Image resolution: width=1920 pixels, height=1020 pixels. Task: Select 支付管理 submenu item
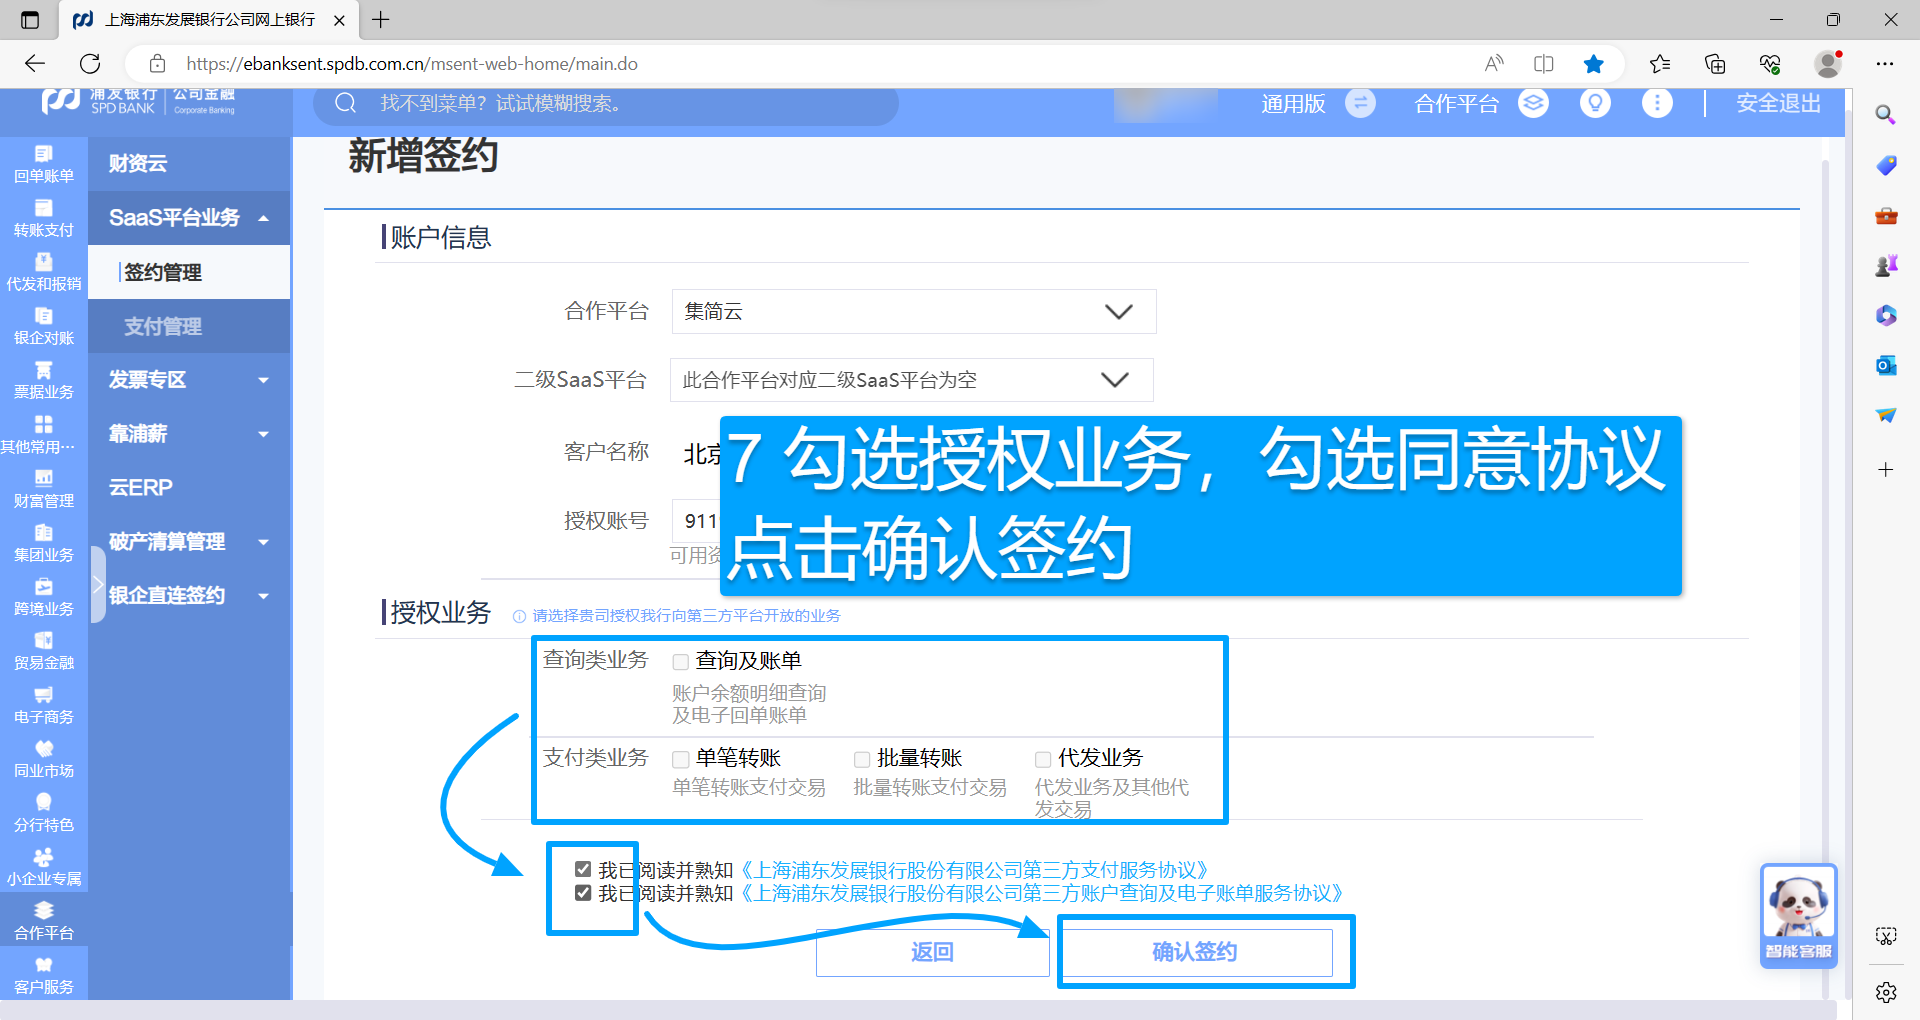[189, 326]
